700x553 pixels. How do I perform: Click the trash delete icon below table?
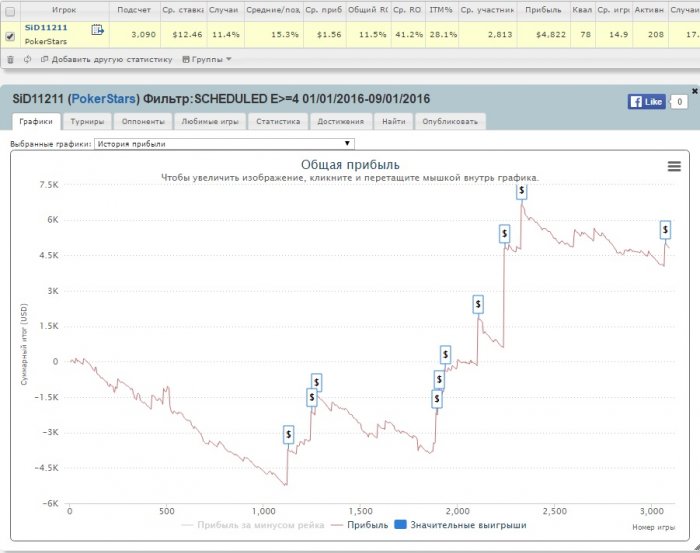point(10,59)
